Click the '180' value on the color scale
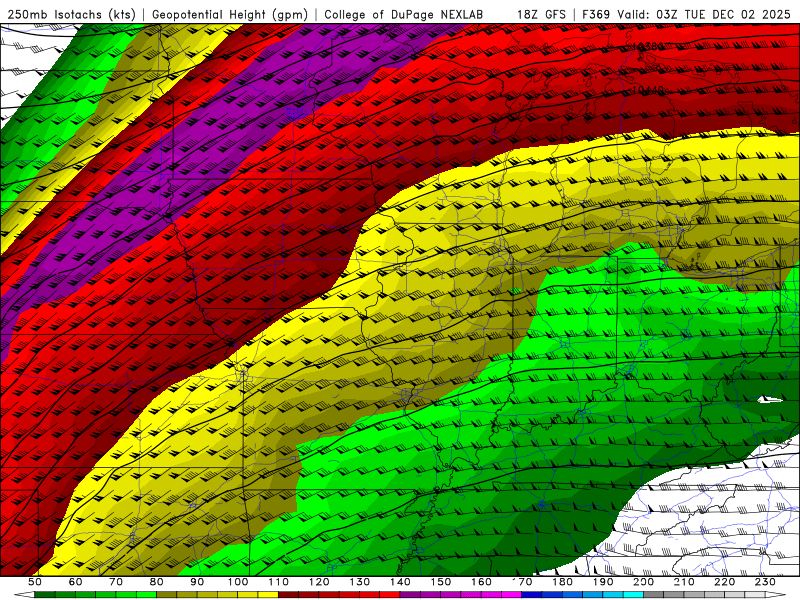This screenshot has width=800, height=600. (x=563, y=582)
